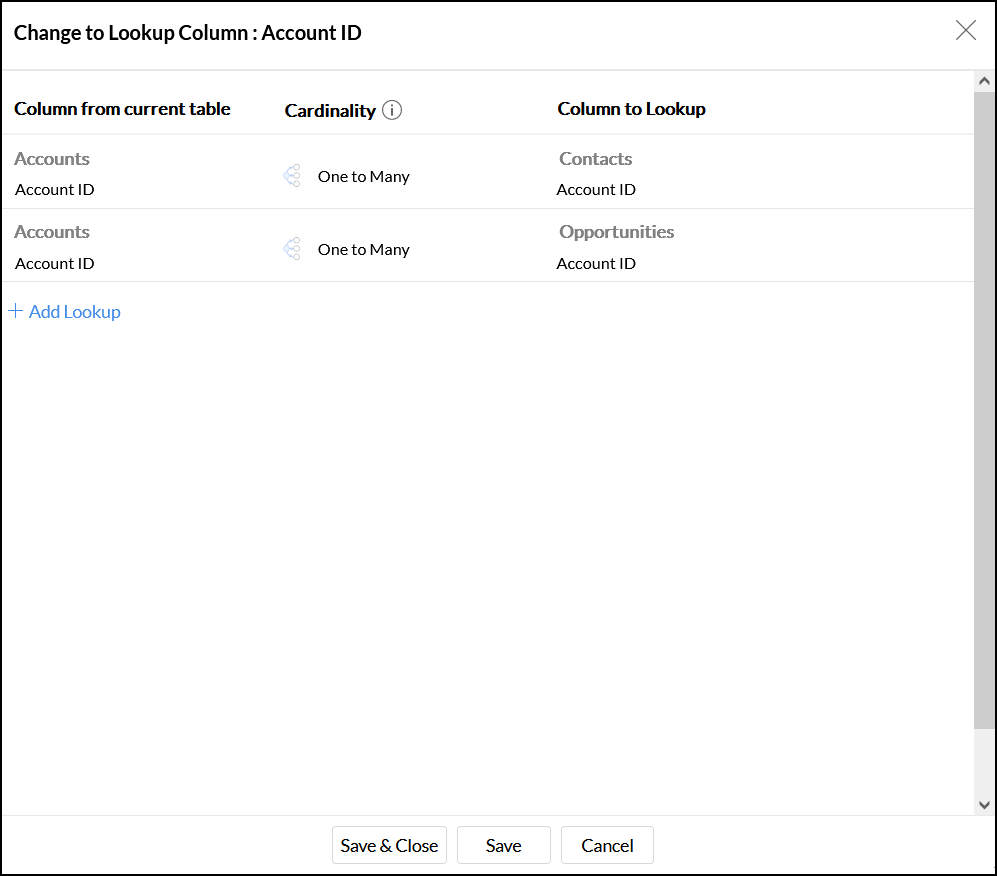Click the scrollbar down arrow

click(984, 804)
